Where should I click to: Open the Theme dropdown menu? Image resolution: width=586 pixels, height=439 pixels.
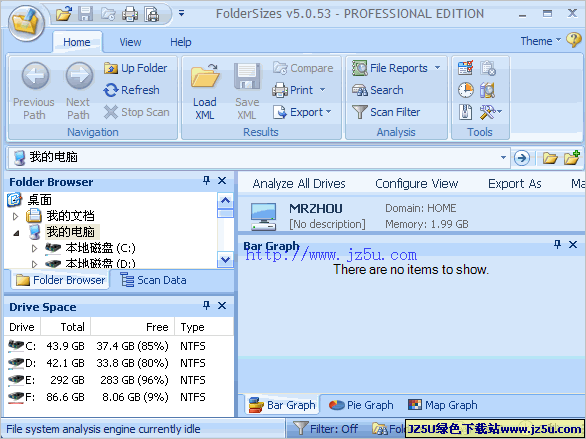[x=541, y=41]
